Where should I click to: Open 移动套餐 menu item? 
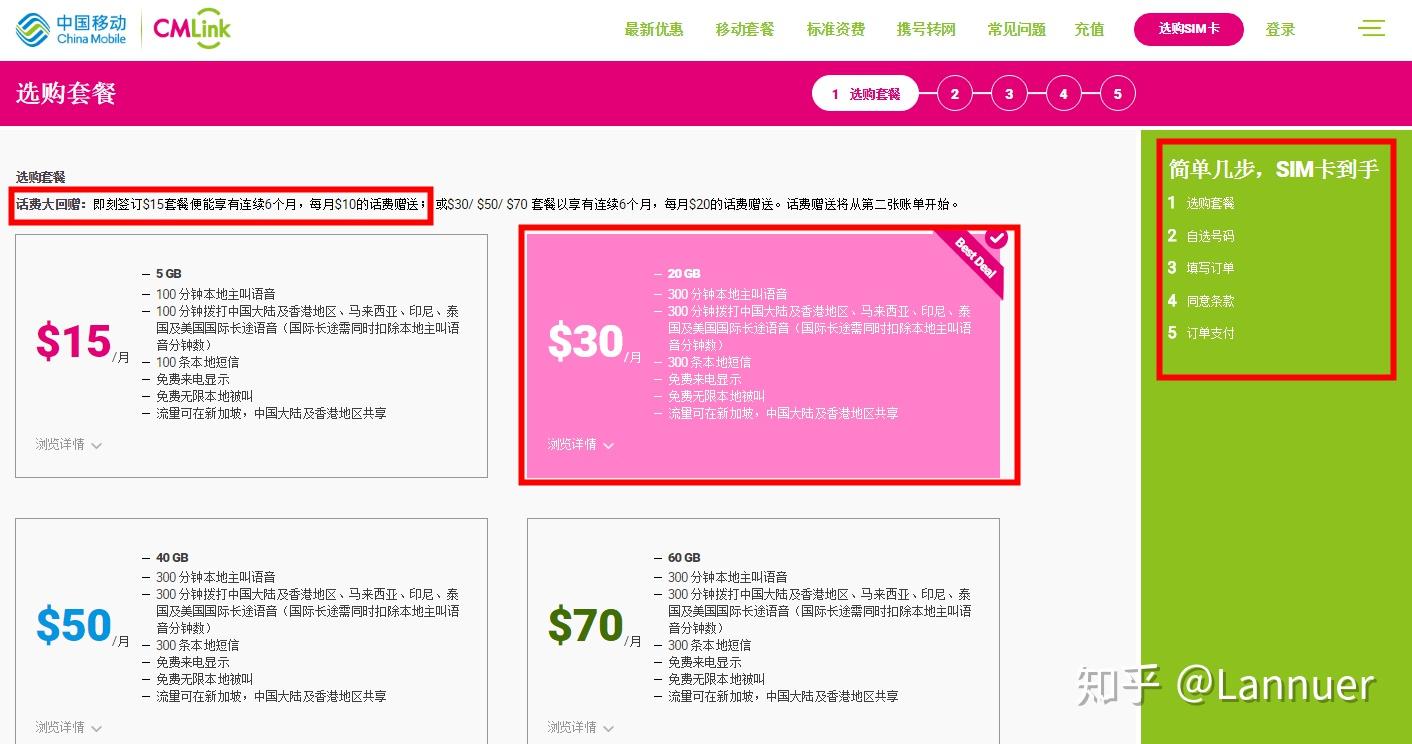coord(745,29)
